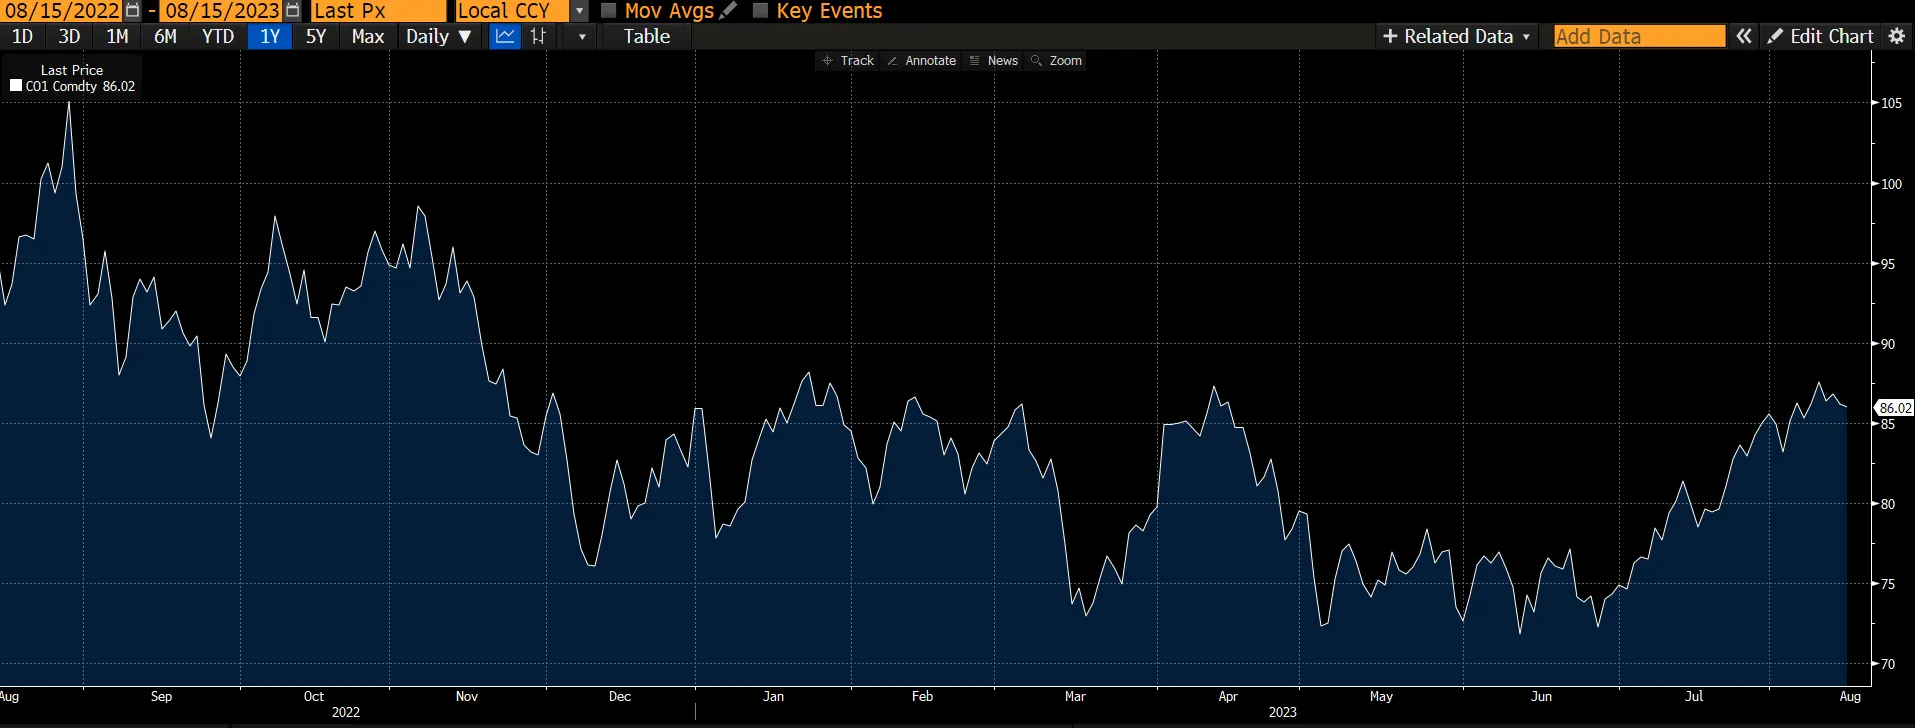Click the moving averages pencil edit icon
Viewport: 1915px width, 728px height.
[728, 10]
